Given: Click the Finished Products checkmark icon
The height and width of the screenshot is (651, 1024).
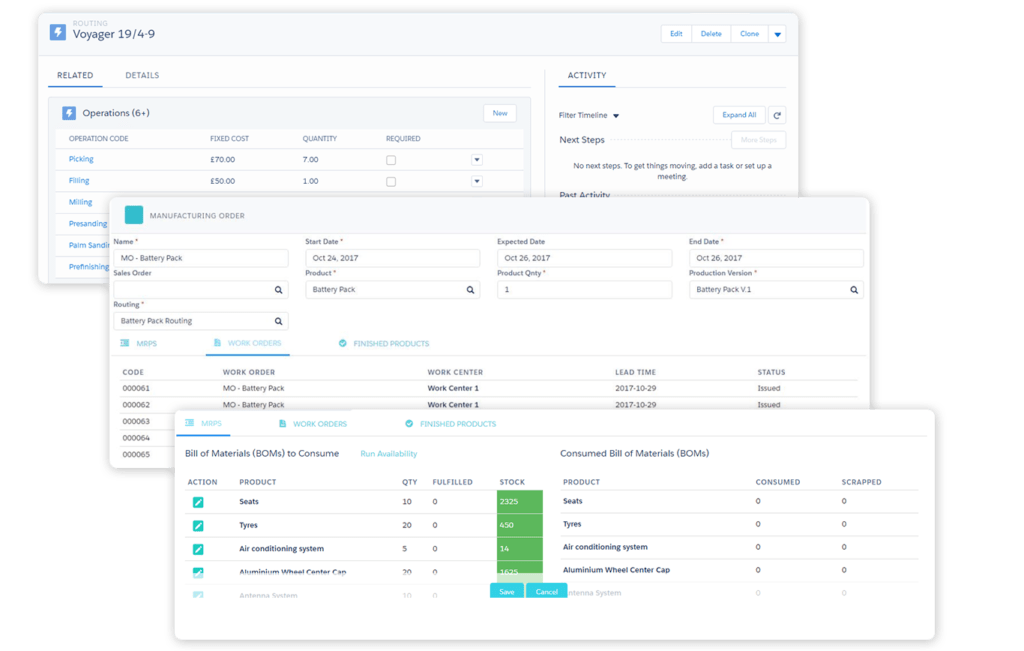Looking at the screenshot, I should [408, 423].
